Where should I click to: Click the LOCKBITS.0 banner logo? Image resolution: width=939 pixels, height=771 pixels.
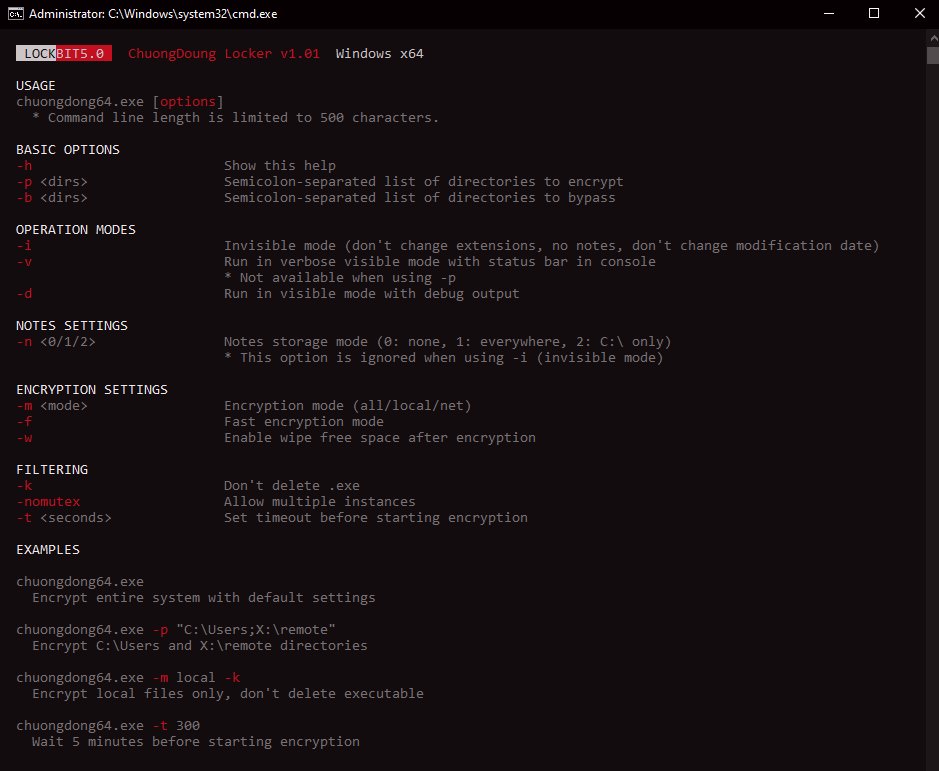click(x=63, y=53)
